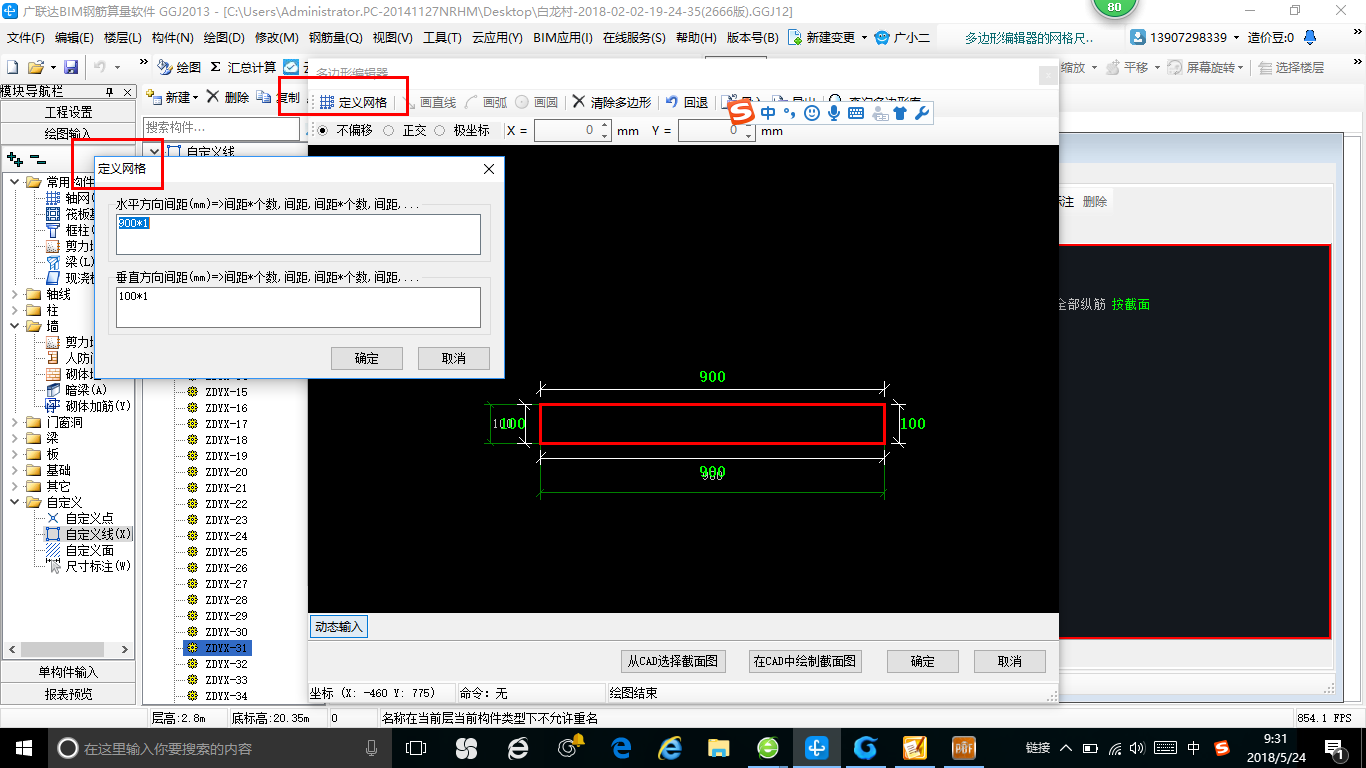Select the 画直线 draw line tool

tap(429, 102)
